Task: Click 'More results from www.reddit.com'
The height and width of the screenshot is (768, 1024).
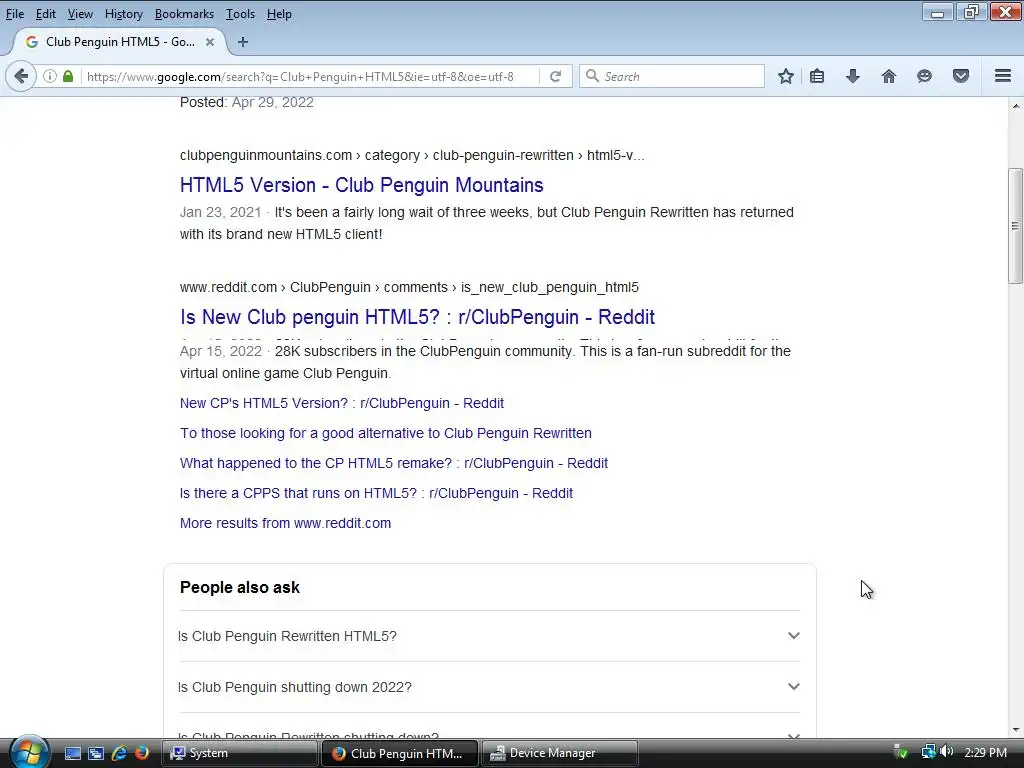Action: click(285, 523)
